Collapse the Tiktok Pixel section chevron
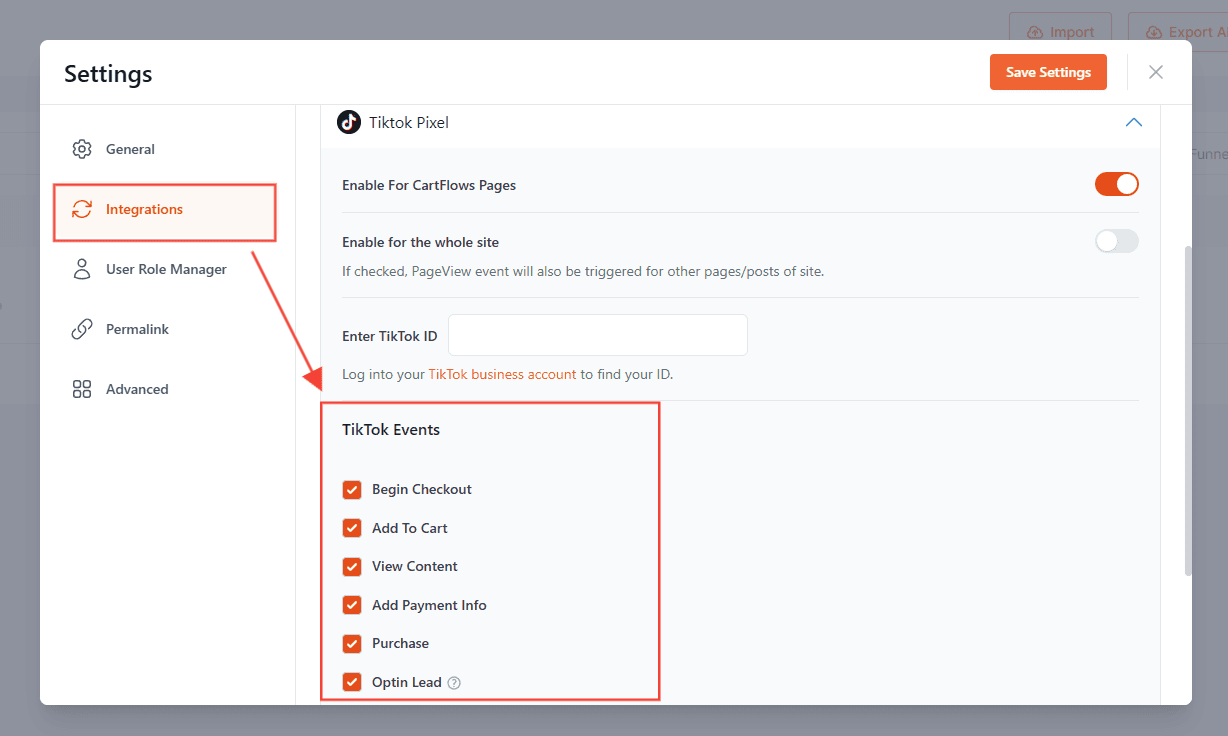 (x=1133, y=122)
